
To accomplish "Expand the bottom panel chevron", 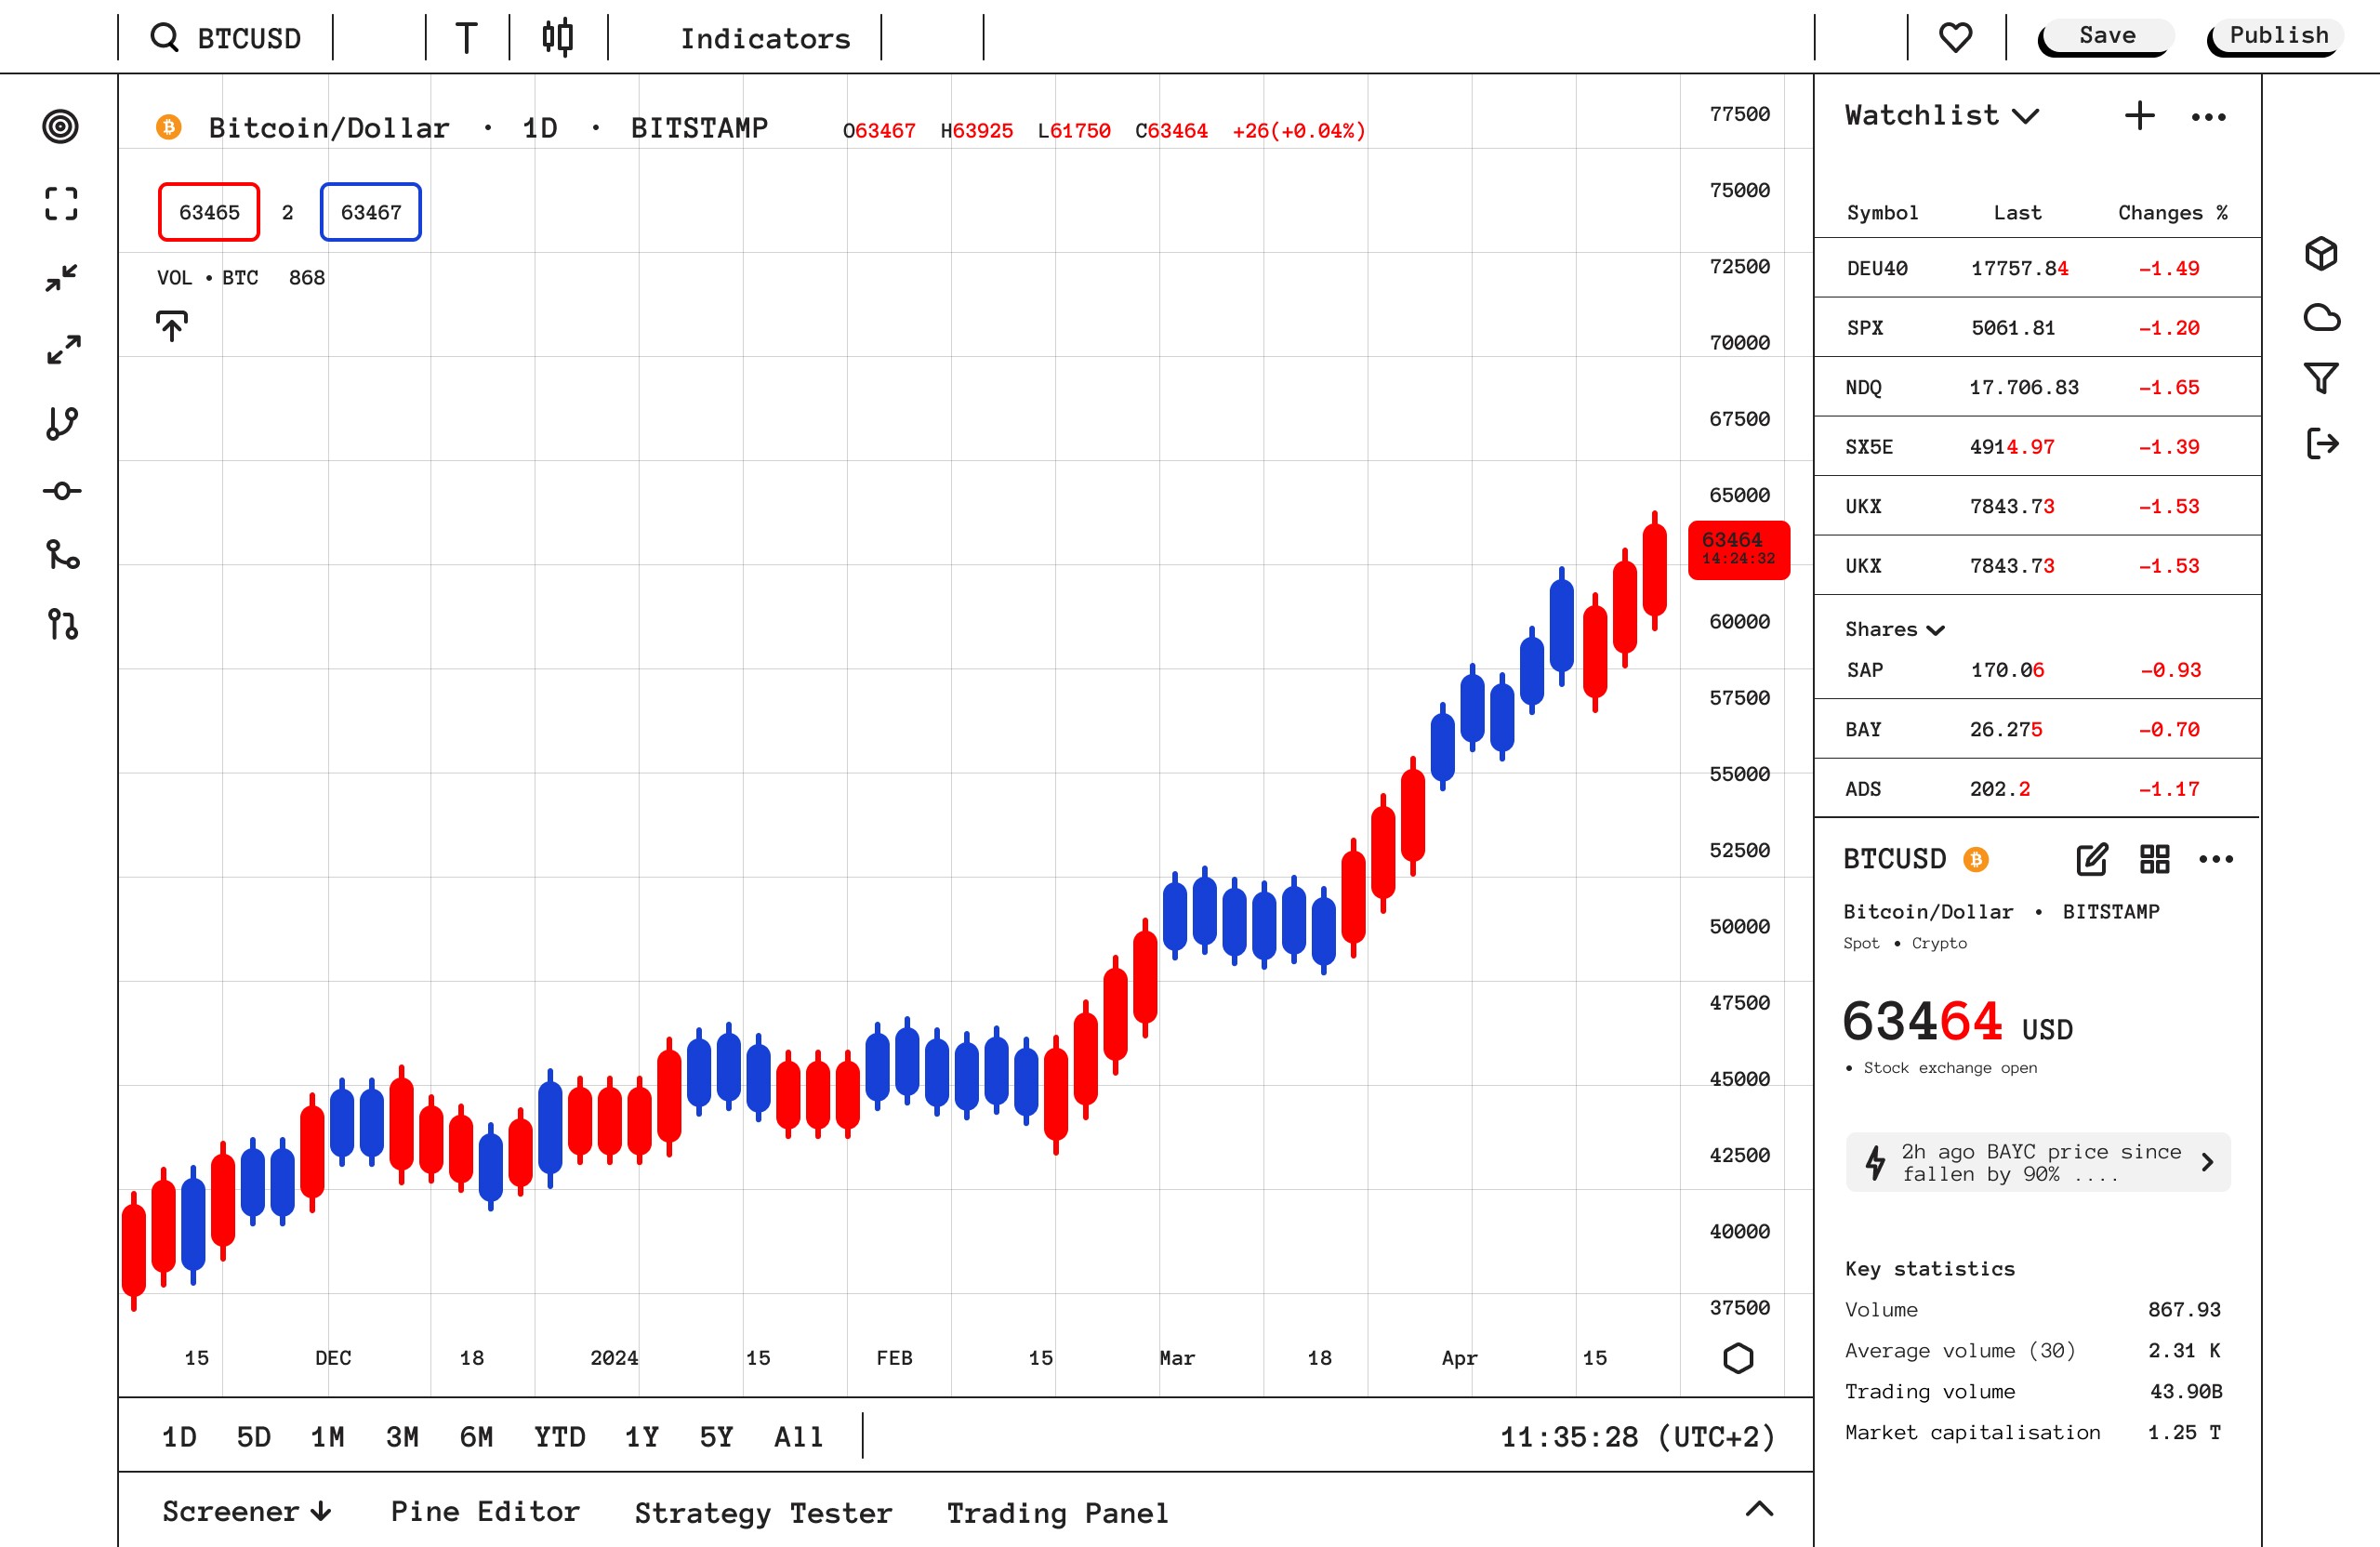I will pyautogui.click(x=1759, y=1509).
